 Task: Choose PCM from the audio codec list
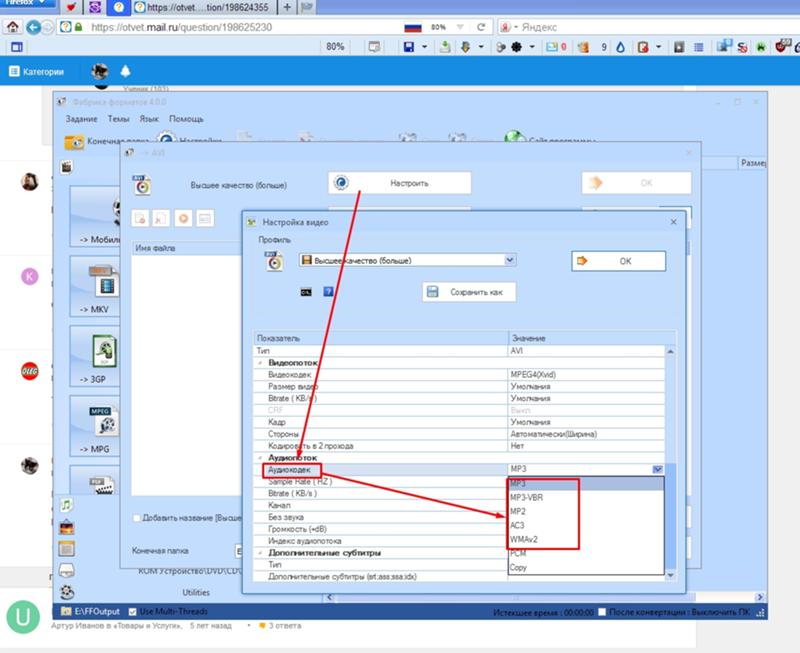tap(586, 554)
